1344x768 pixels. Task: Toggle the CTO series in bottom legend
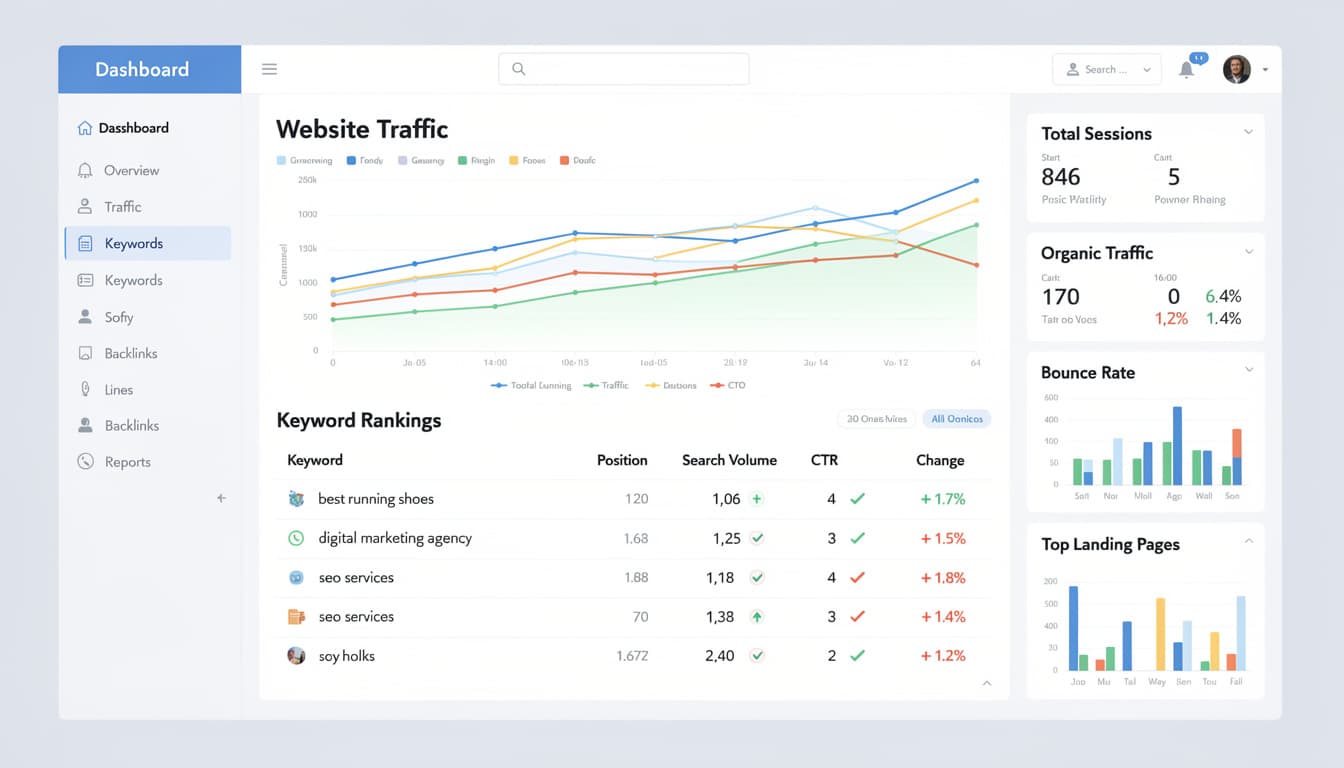(727, 385)
